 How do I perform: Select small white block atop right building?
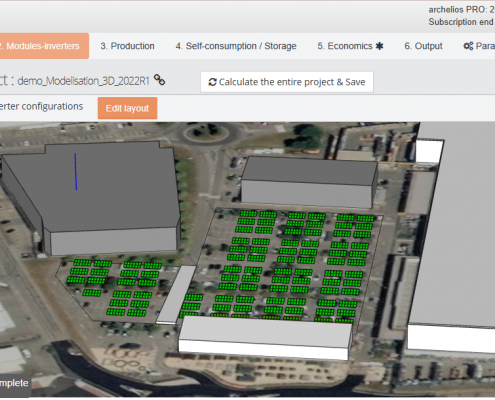tap(428, 151)
